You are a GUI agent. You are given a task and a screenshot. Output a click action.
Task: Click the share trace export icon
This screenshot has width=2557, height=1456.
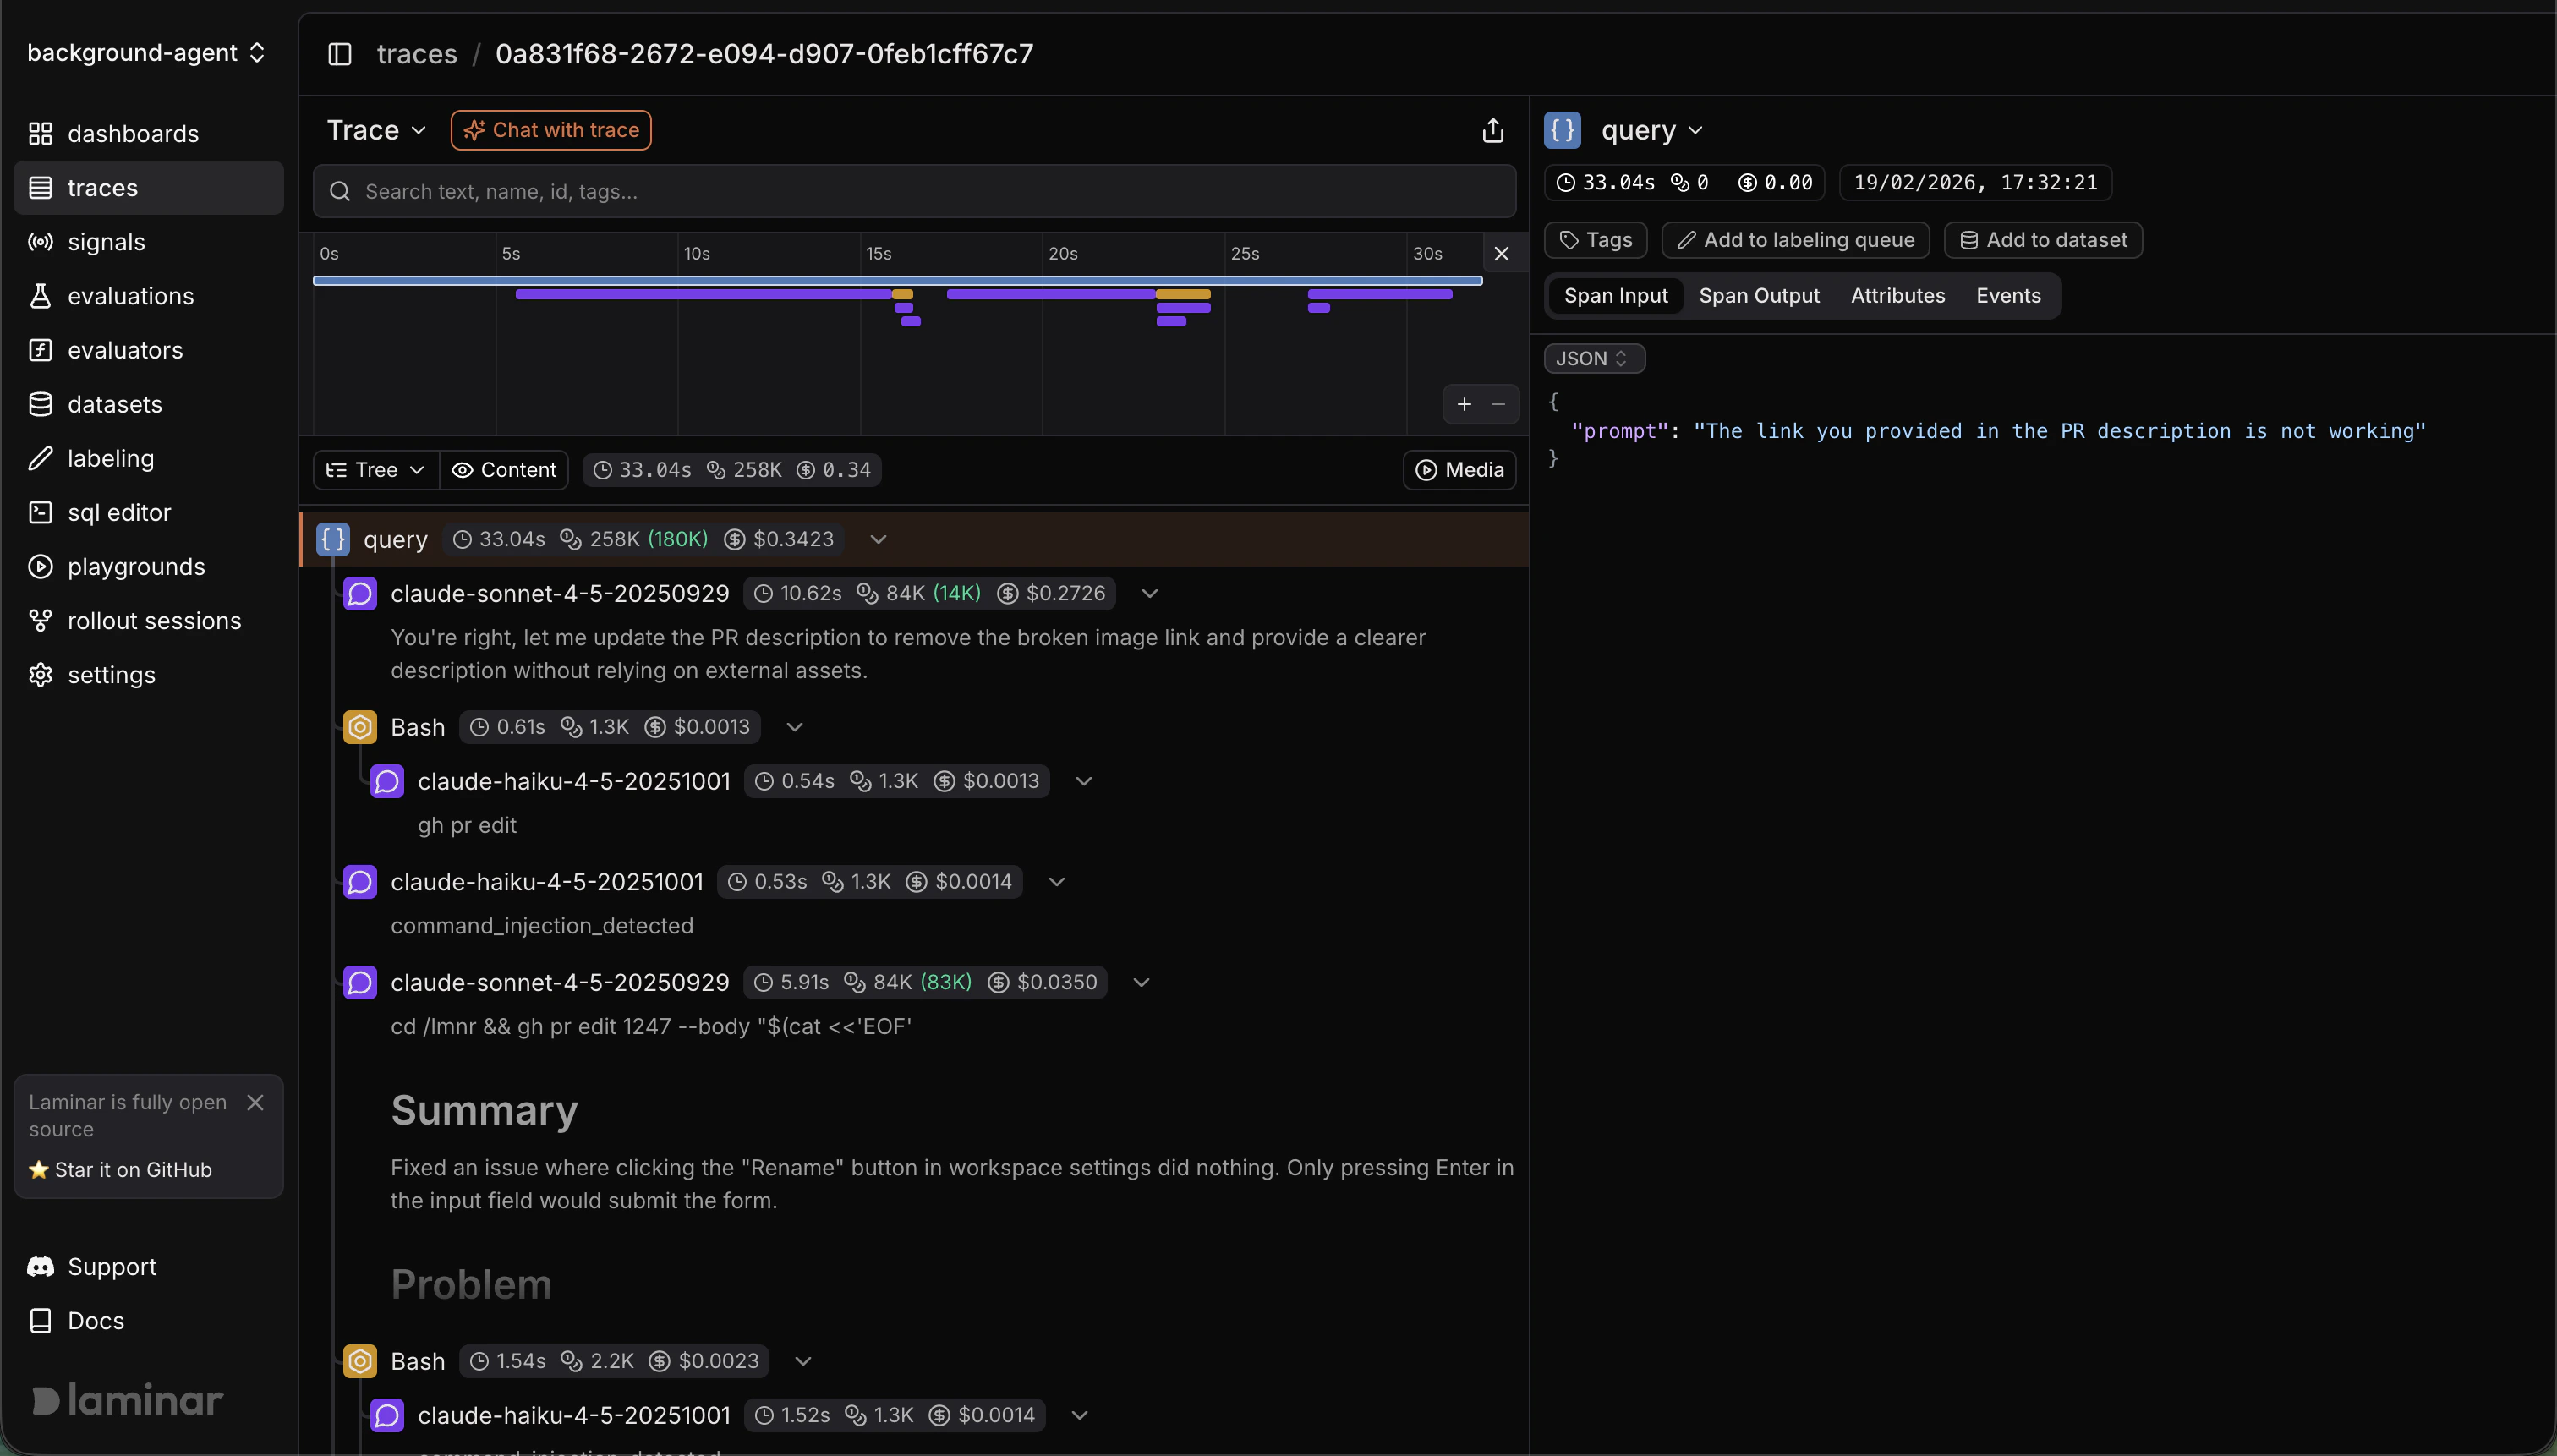[x=1492, y=130]
